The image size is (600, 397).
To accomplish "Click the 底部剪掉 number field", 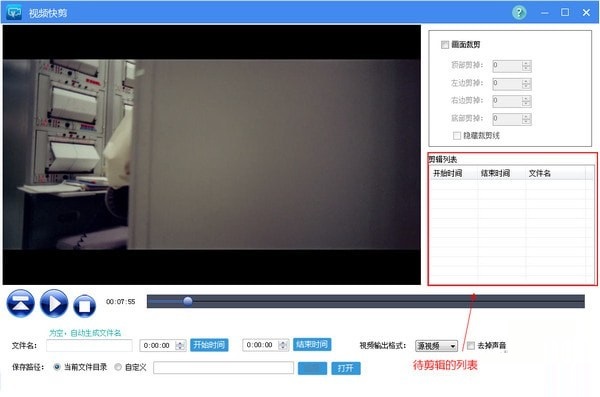I will (507, 119).
